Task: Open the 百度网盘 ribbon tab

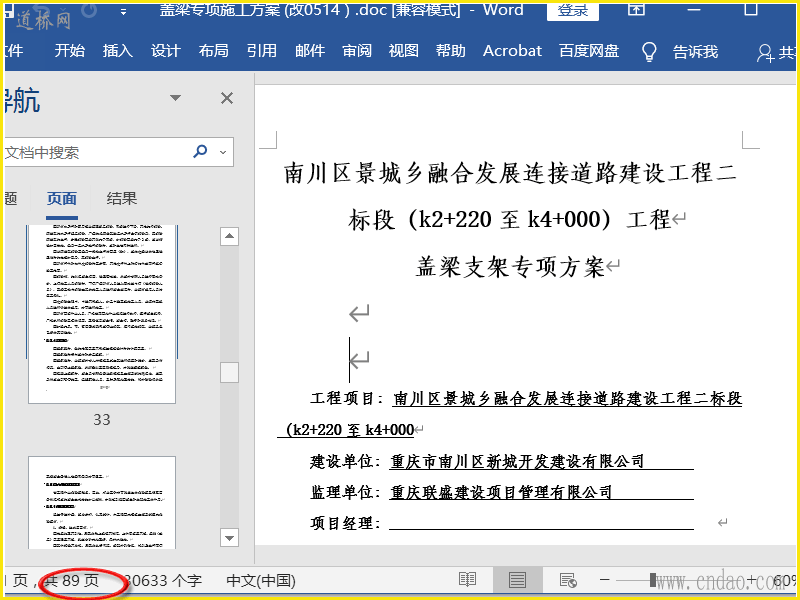Action: [x=589, y=51]
